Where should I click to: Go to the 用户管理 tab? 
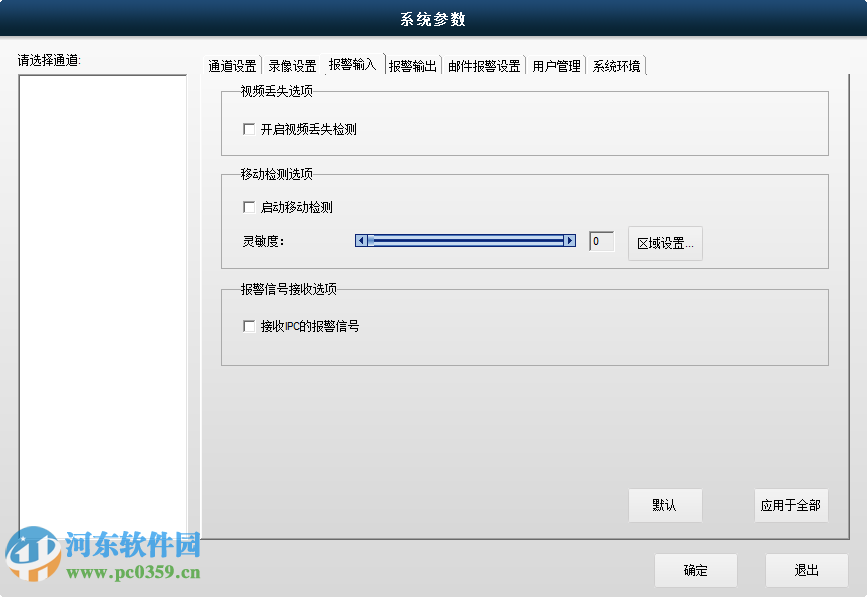[x=555, y=64]
